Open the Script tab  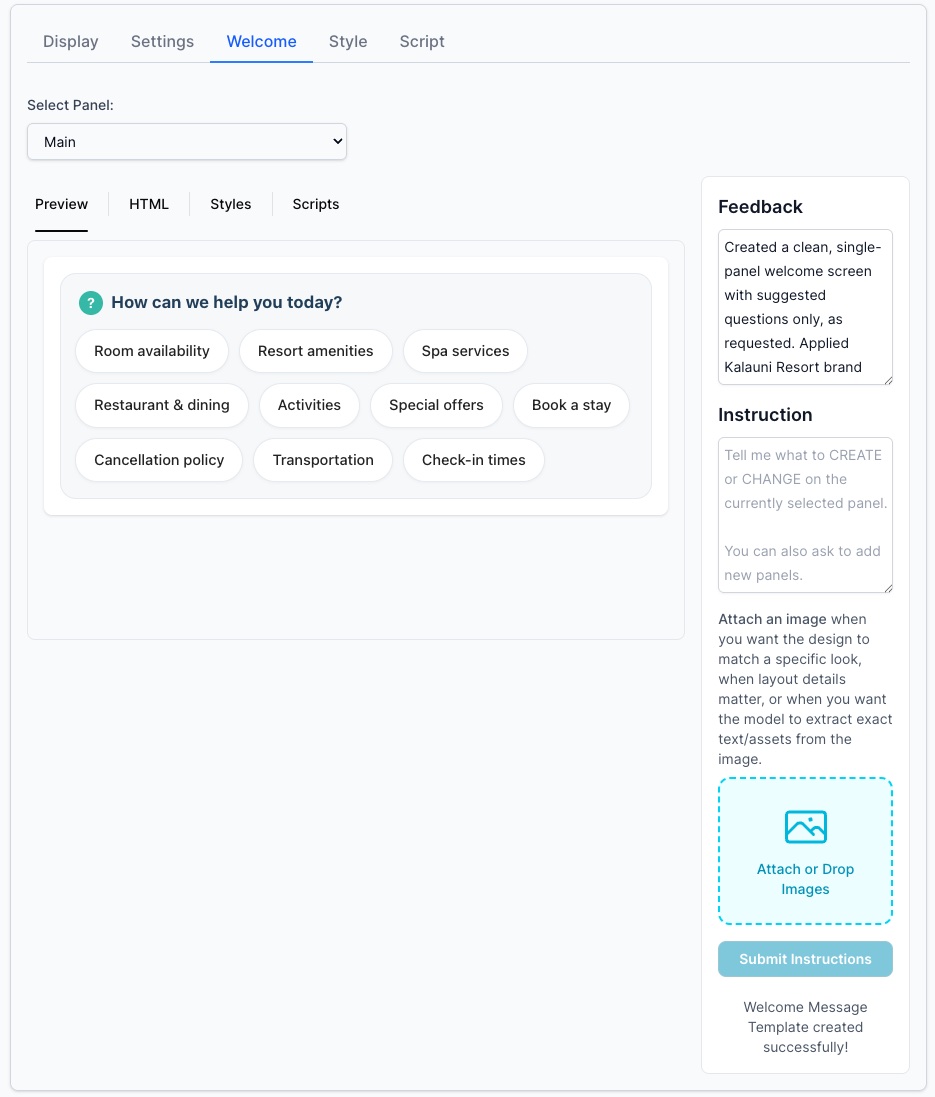[421, 41]
